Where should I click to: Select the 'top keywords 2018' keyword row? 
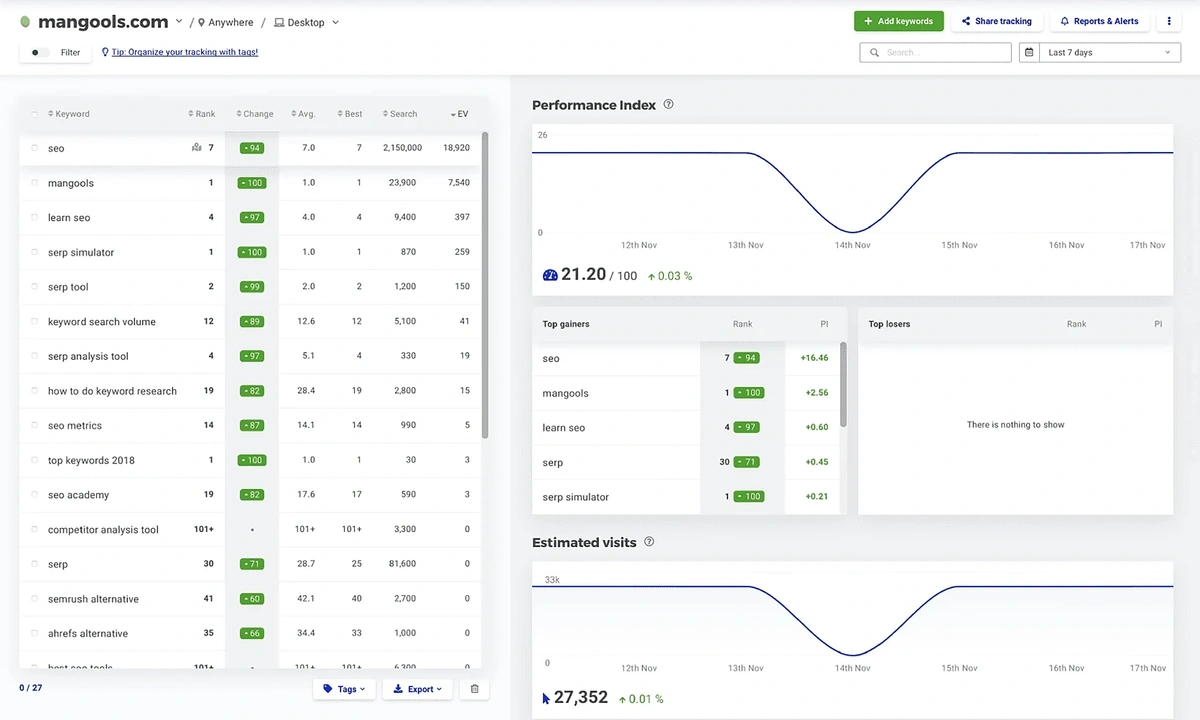[x=250, y=460]
